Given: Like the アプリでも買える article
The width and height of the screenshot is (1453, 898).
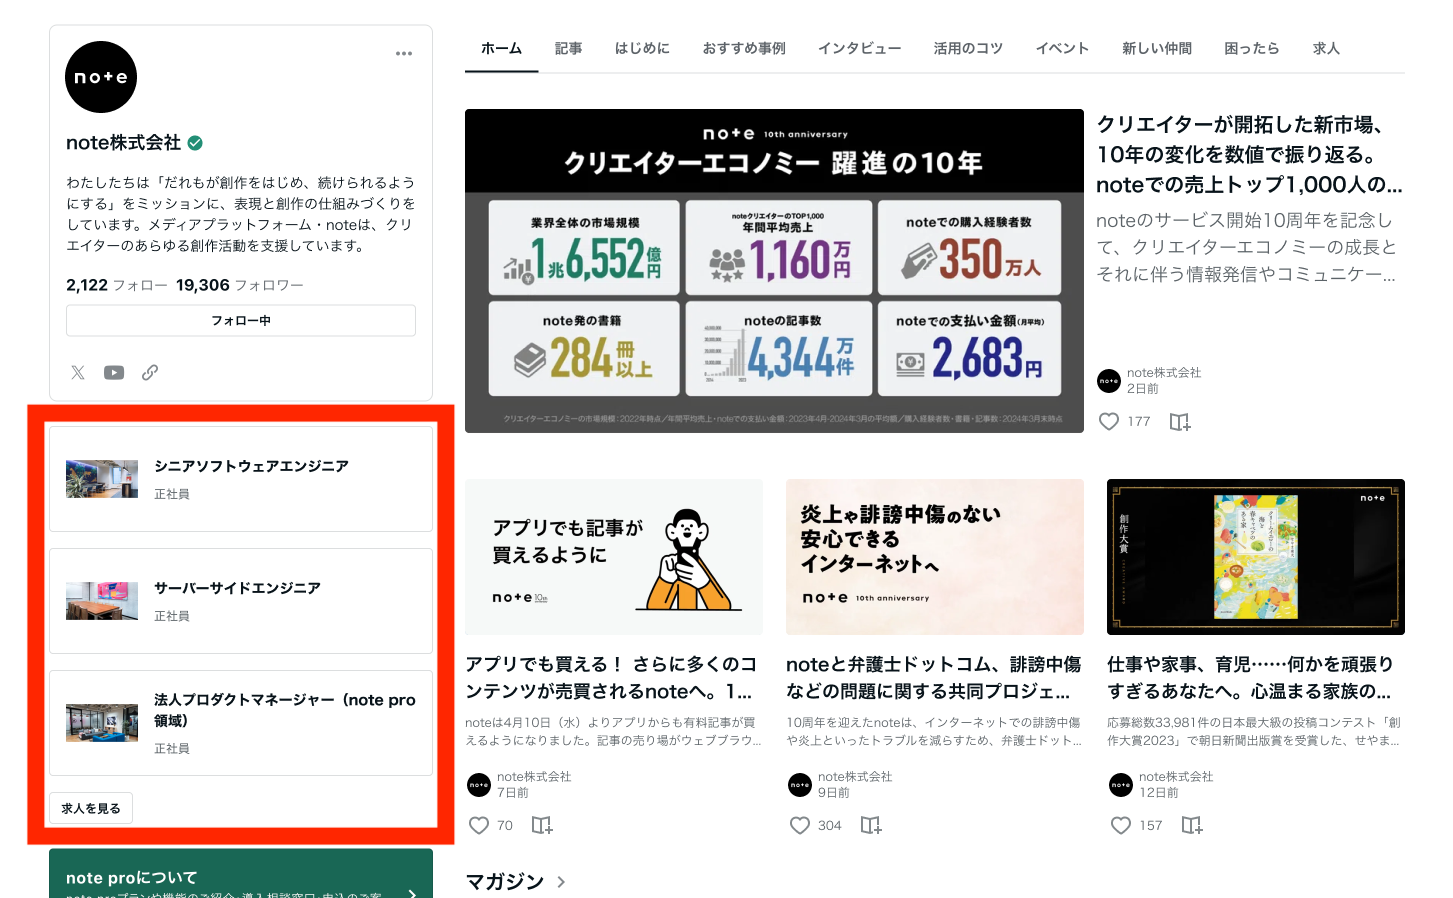Looking at the screenshot, I should click(479, 826).
